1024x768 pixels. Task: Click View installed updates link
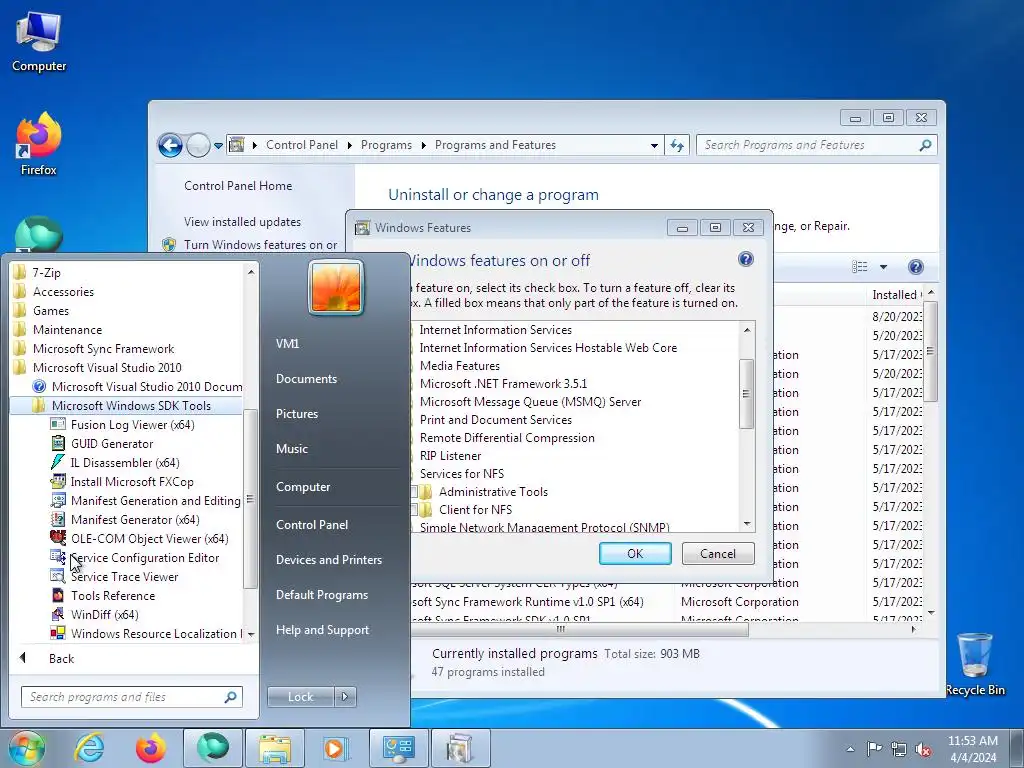[242, 221]
